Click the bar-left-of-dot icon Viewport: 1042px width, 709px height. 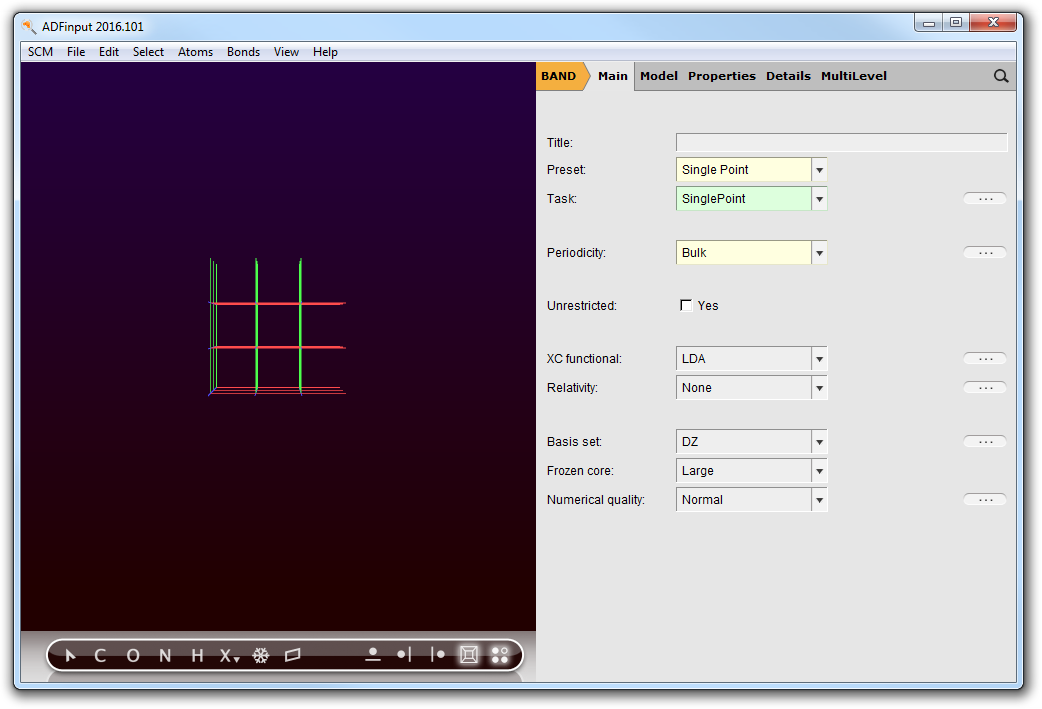[437, 655]
